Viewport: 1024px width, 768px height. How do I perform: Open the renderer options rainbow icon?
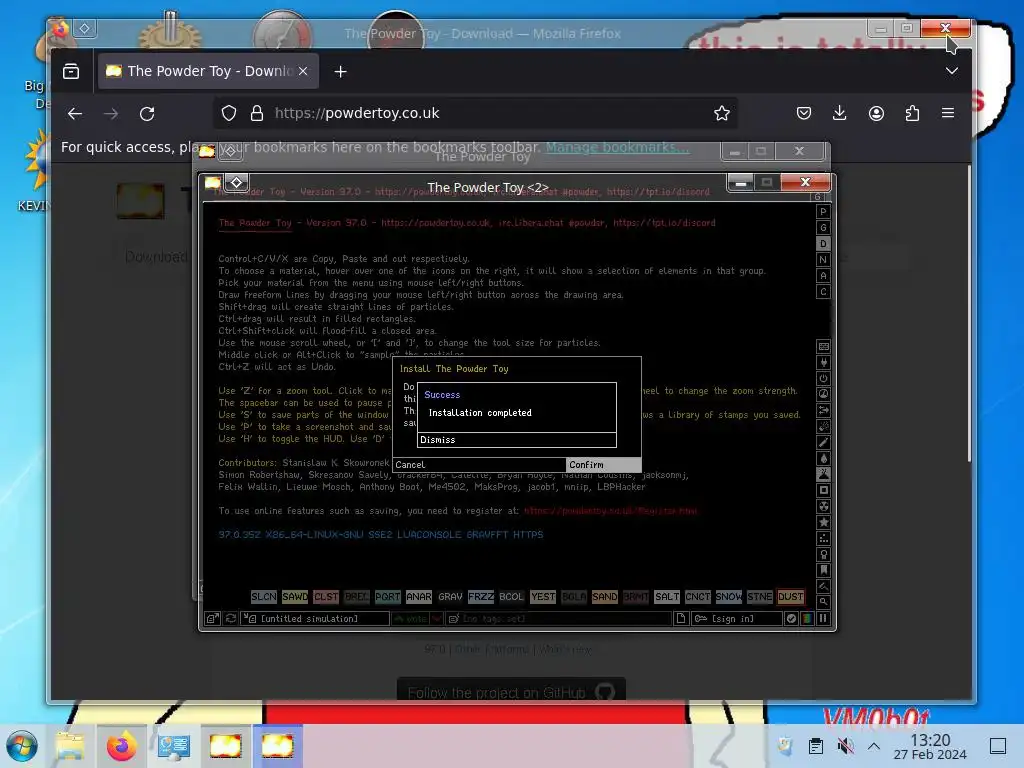click(x=807, y=618)
